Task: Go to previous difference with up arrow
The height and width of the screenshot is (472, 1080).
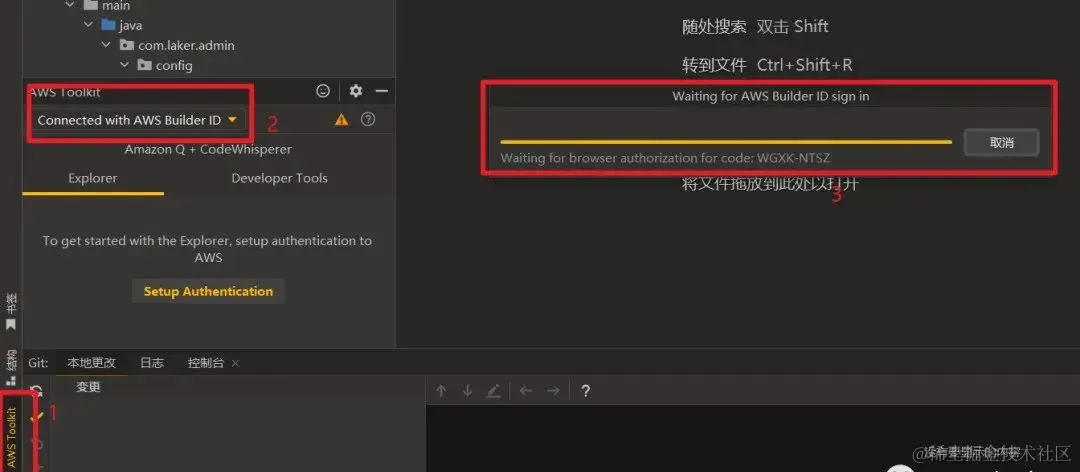Action: click(442, 391)
